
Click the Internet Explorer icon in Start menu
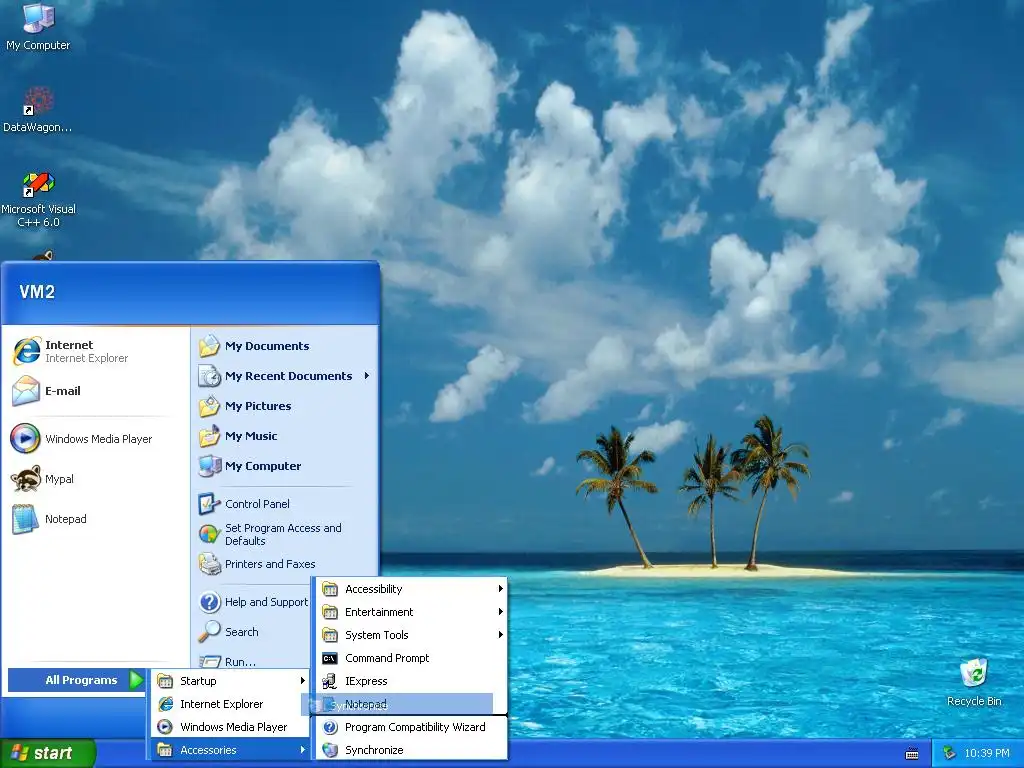[26, 351]
